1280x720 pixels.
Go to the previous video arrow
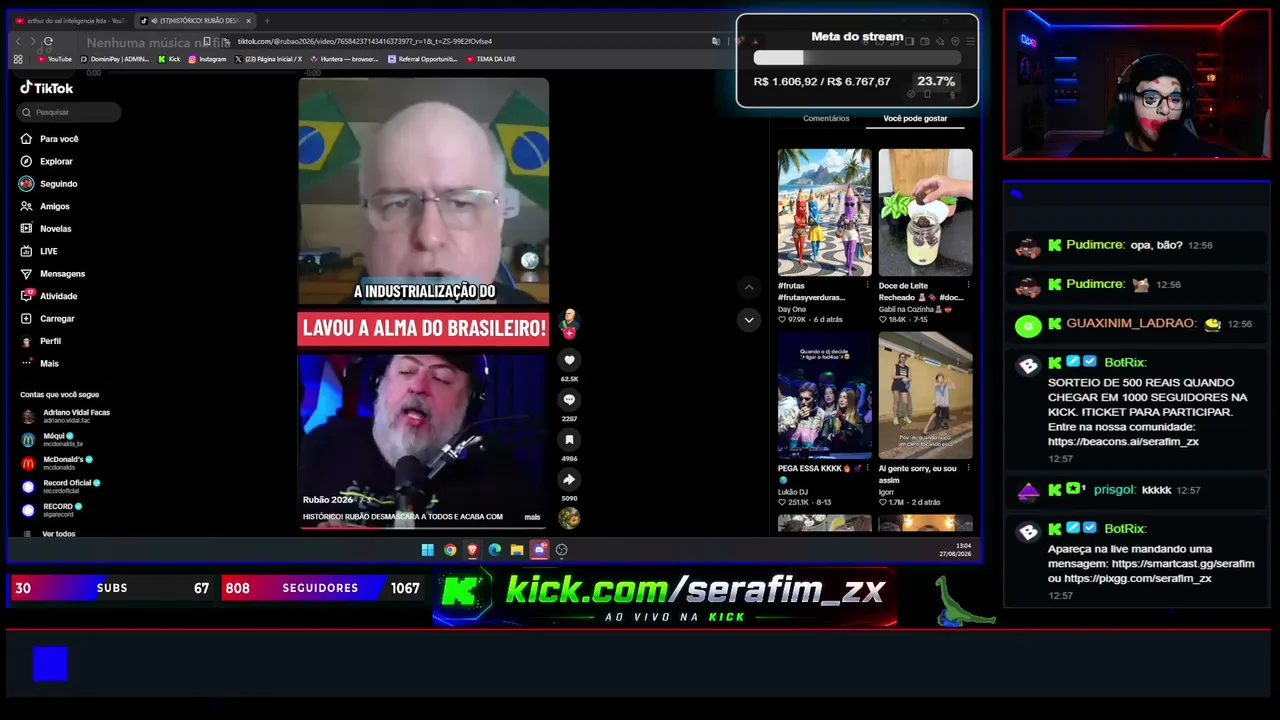(x=749, y=288)
